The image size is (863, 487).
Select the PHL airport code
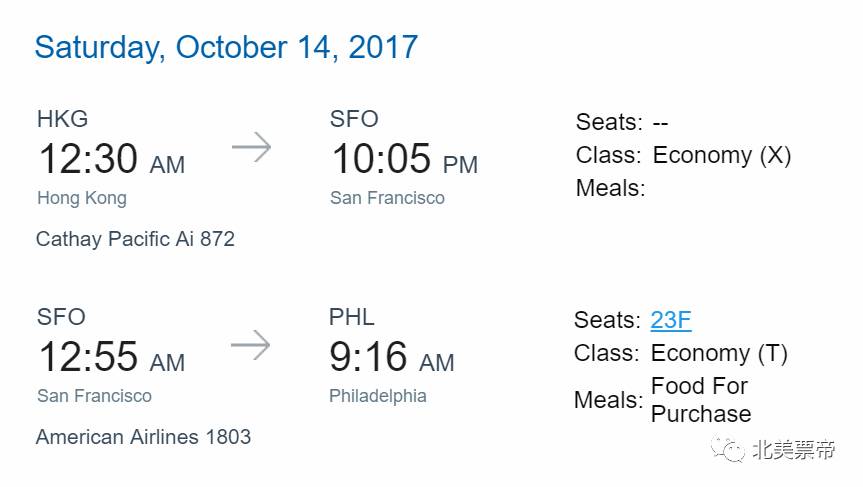(352, 317)
